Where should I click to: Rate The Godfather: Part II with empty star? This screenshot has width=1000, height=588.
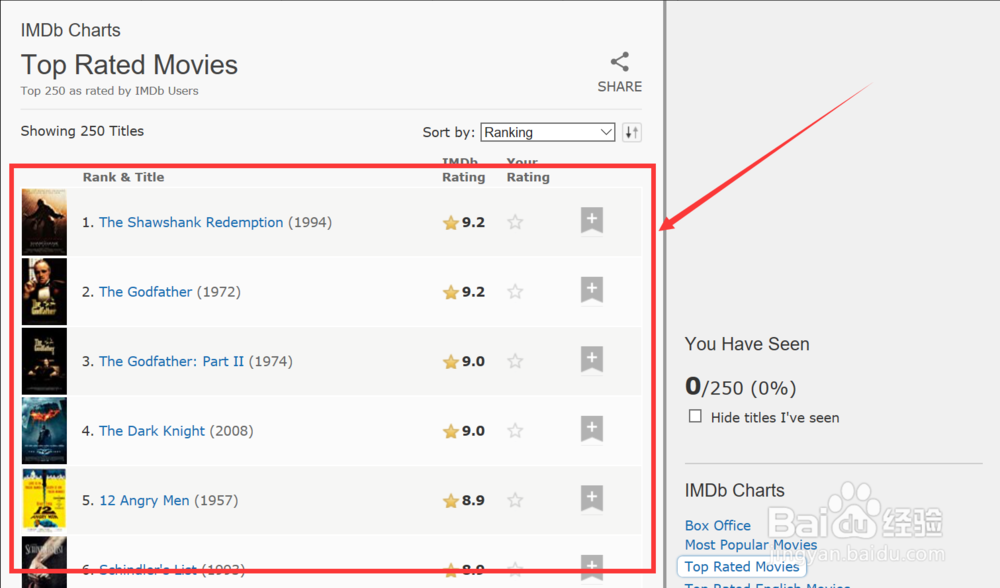tap(515, 361)
